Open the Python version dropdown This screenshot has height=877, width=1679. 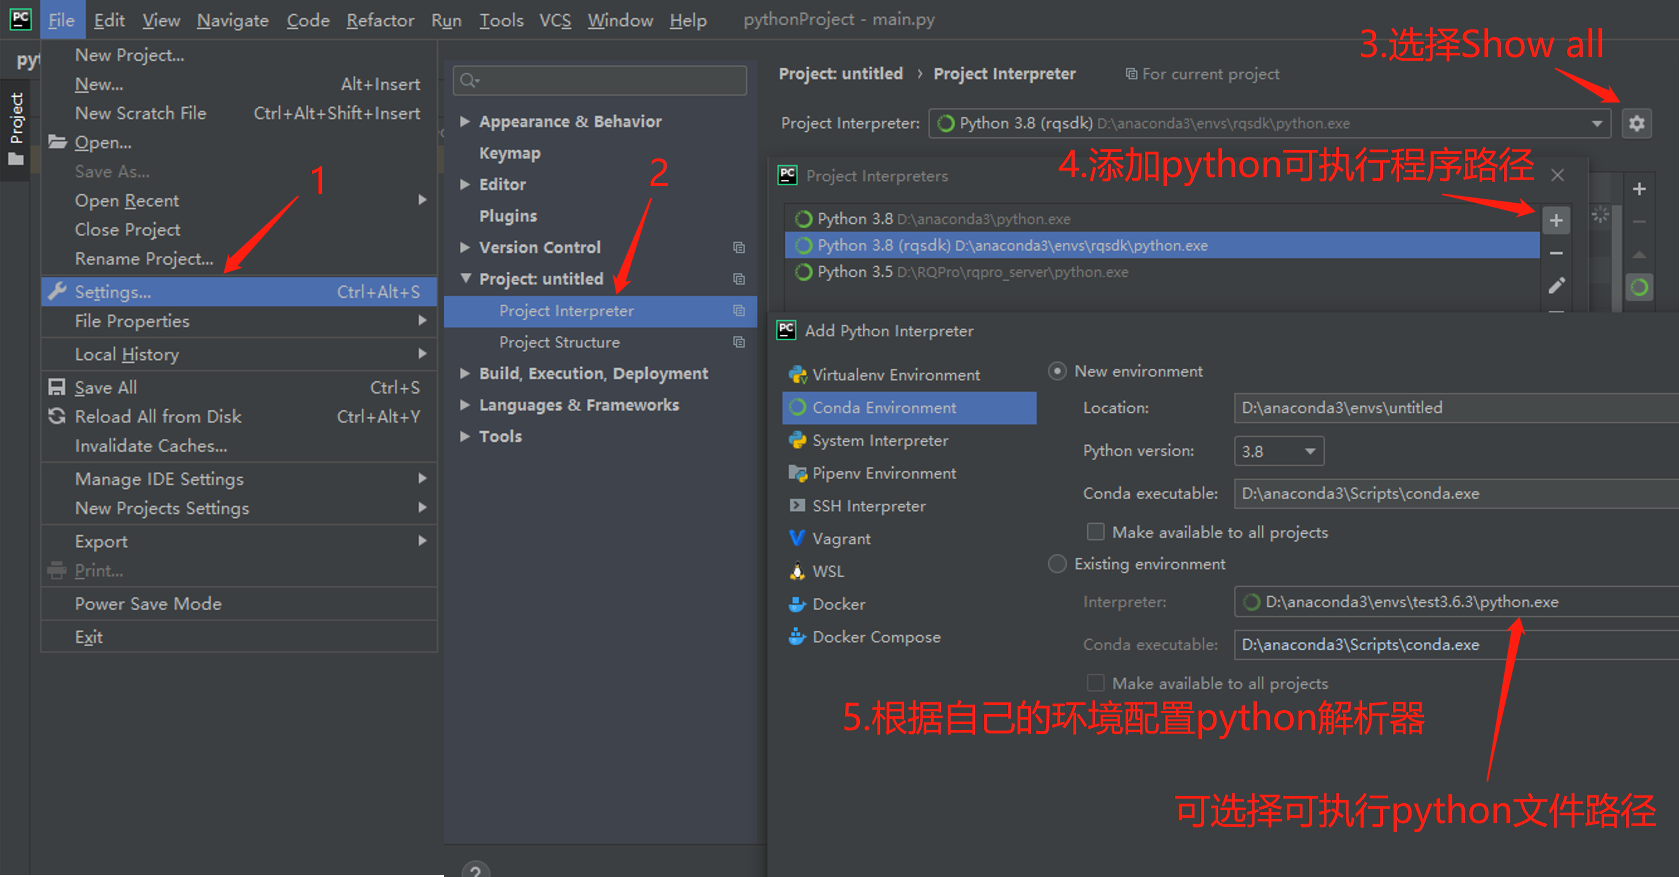click(1279, 451)
